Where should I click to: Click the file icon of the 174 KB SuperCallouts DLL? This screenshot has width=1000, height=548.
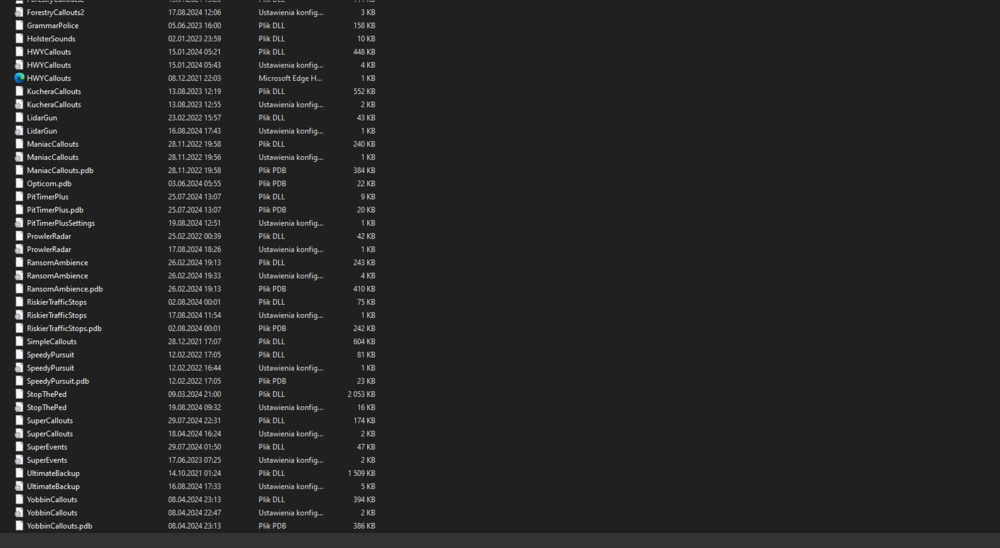19,420
